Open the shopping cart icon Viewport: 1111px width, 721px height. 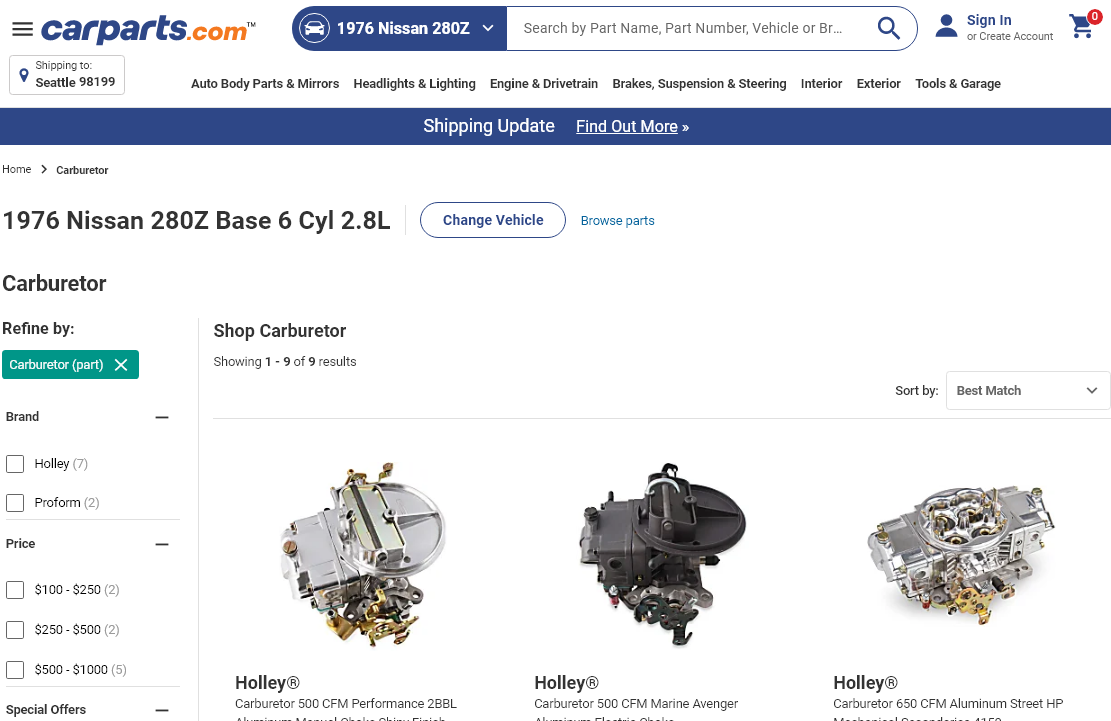1083,25
